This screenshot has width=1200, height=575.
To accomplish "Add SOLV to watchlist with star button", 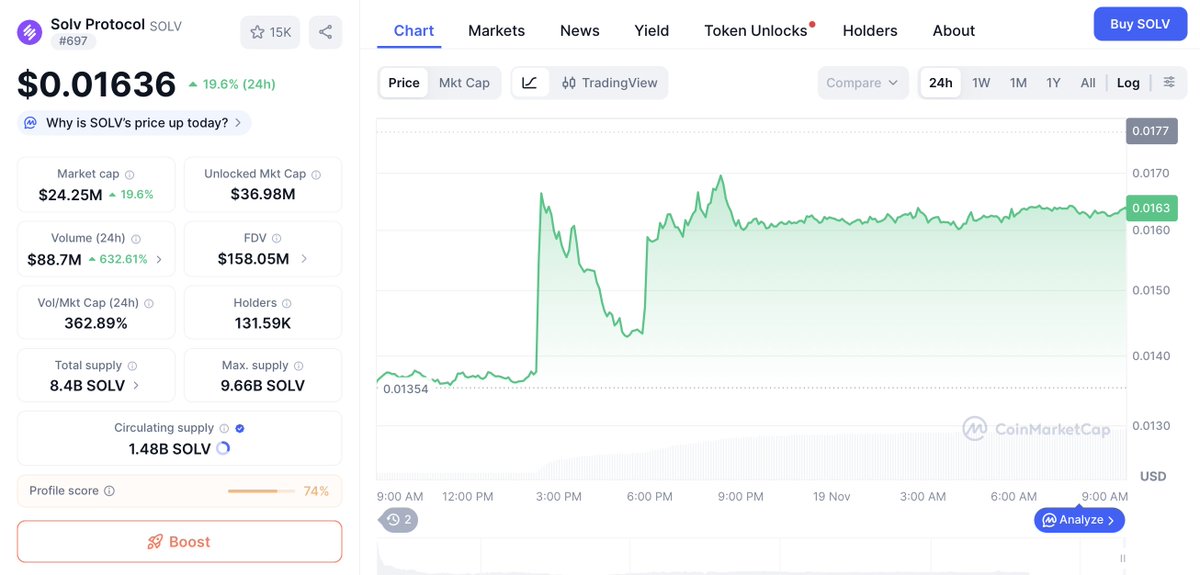I will (x=270, y=32).
